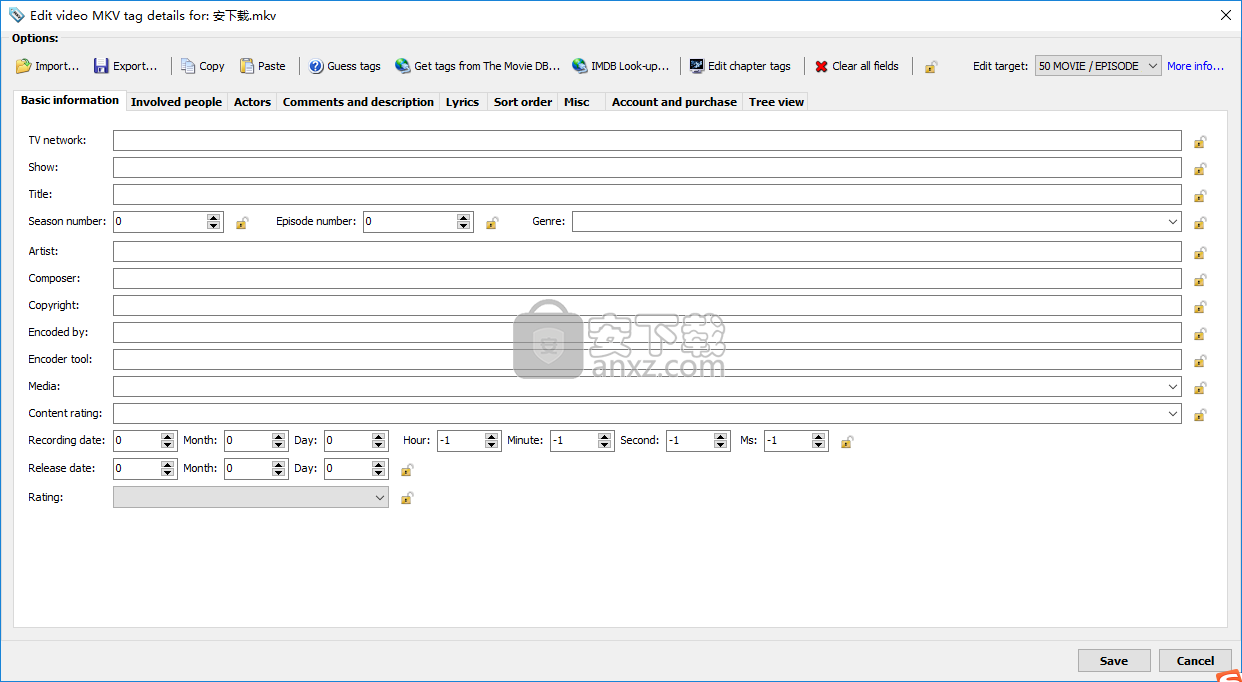The width and height of the screenshot is (1242, 682).
Task: Click into the TV network field
Action: 647,140
